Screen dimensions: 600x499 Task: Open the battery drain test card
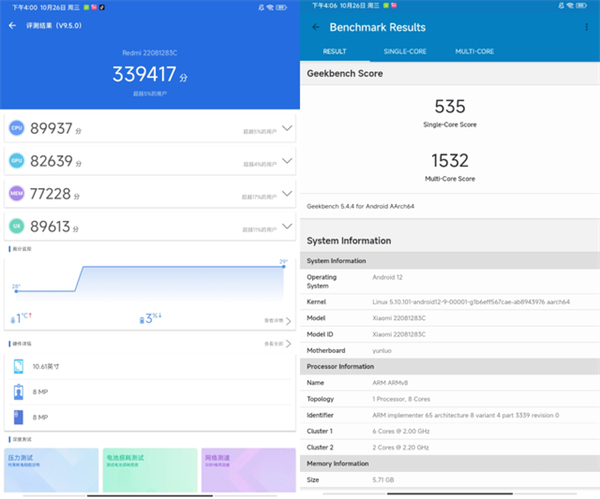click(x=149, y=468)
